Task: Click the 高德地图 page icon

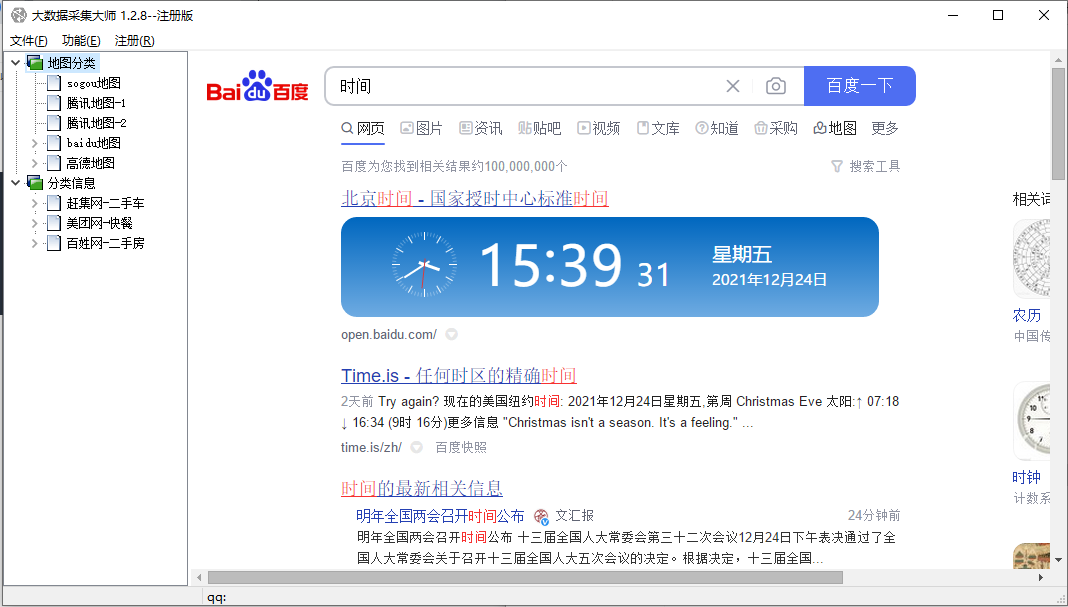Action: tap(54, 163)
